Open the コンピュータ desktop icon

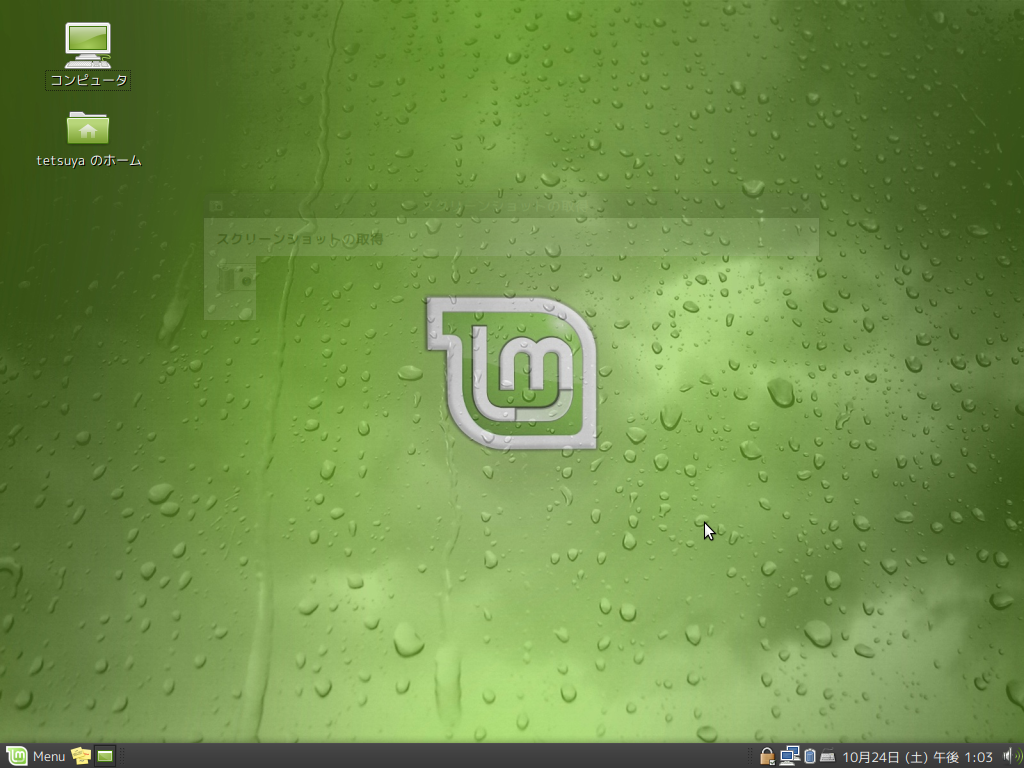click(x=88, y=45)
